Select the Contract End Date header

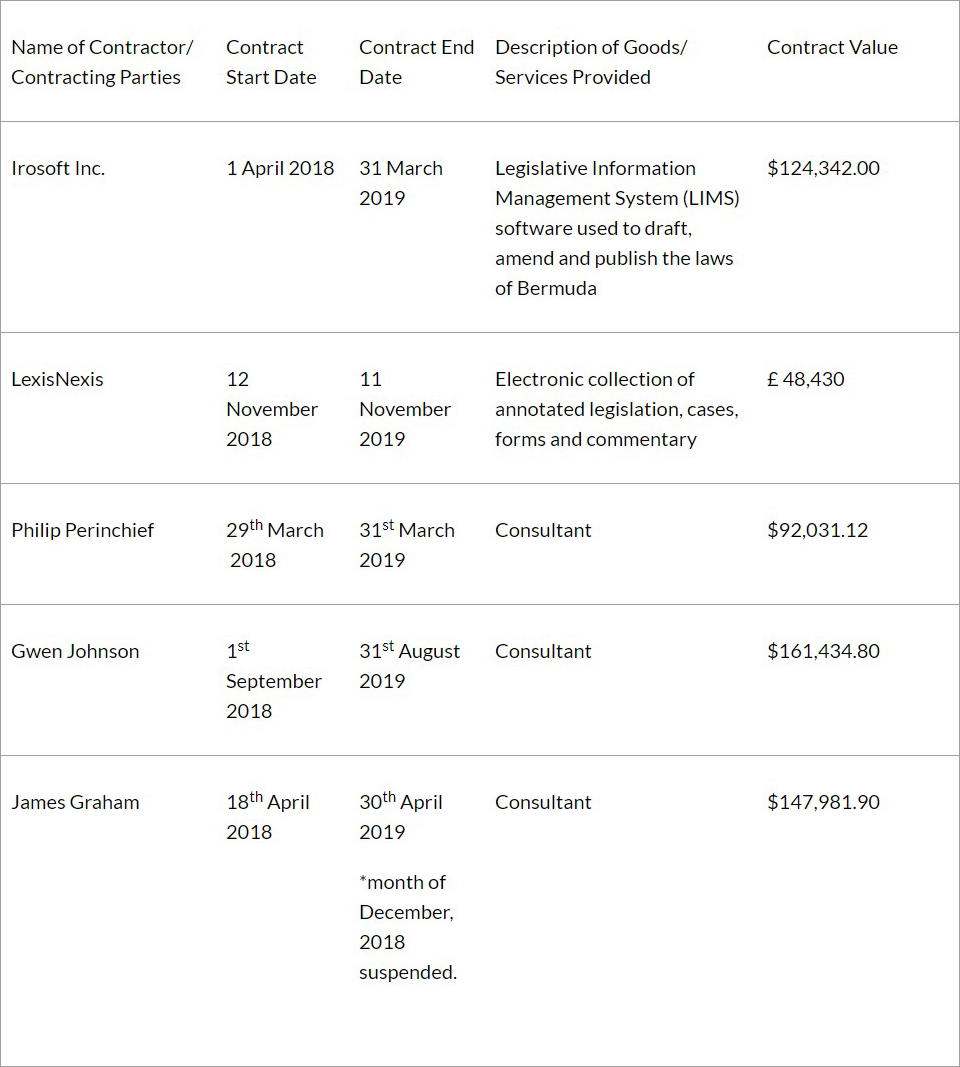pyautogui.click(x=416, y=62)
